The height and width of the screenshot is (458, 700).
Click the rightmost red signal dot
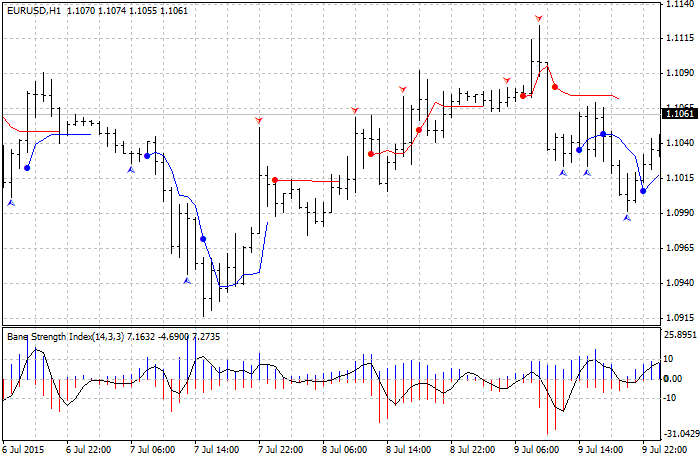pyautogui.click(x=555, y=87)
